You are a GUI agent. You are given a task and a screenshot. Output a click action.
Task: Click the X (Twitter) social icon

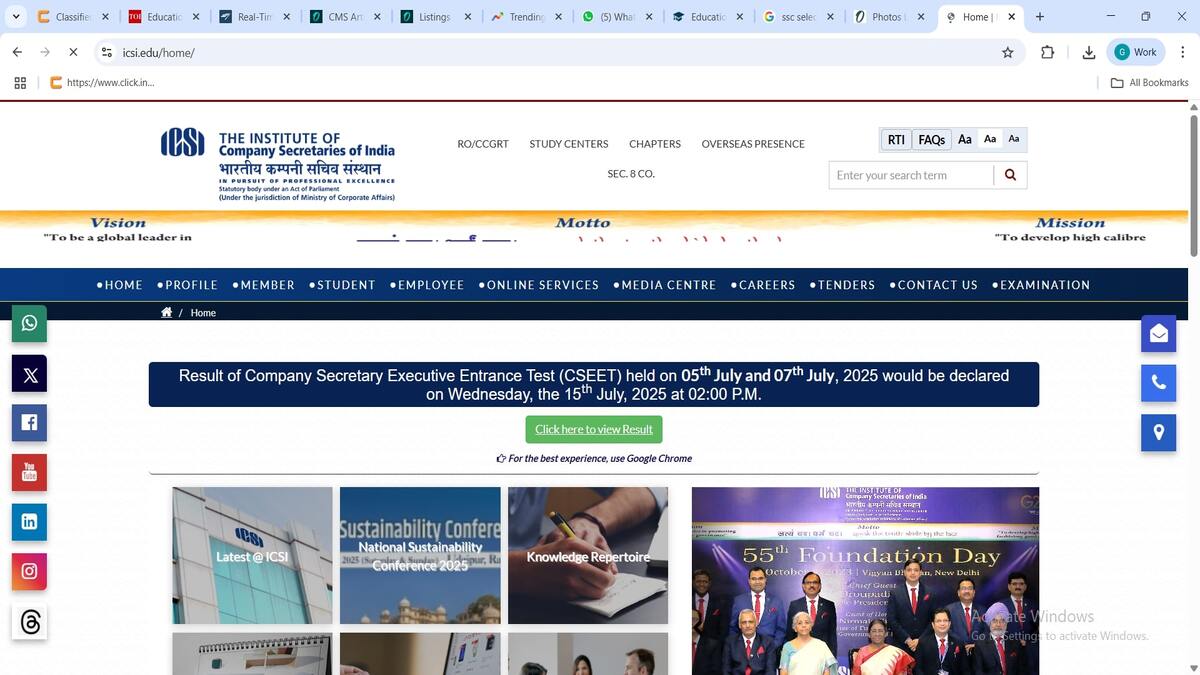[x=29, y=374]
